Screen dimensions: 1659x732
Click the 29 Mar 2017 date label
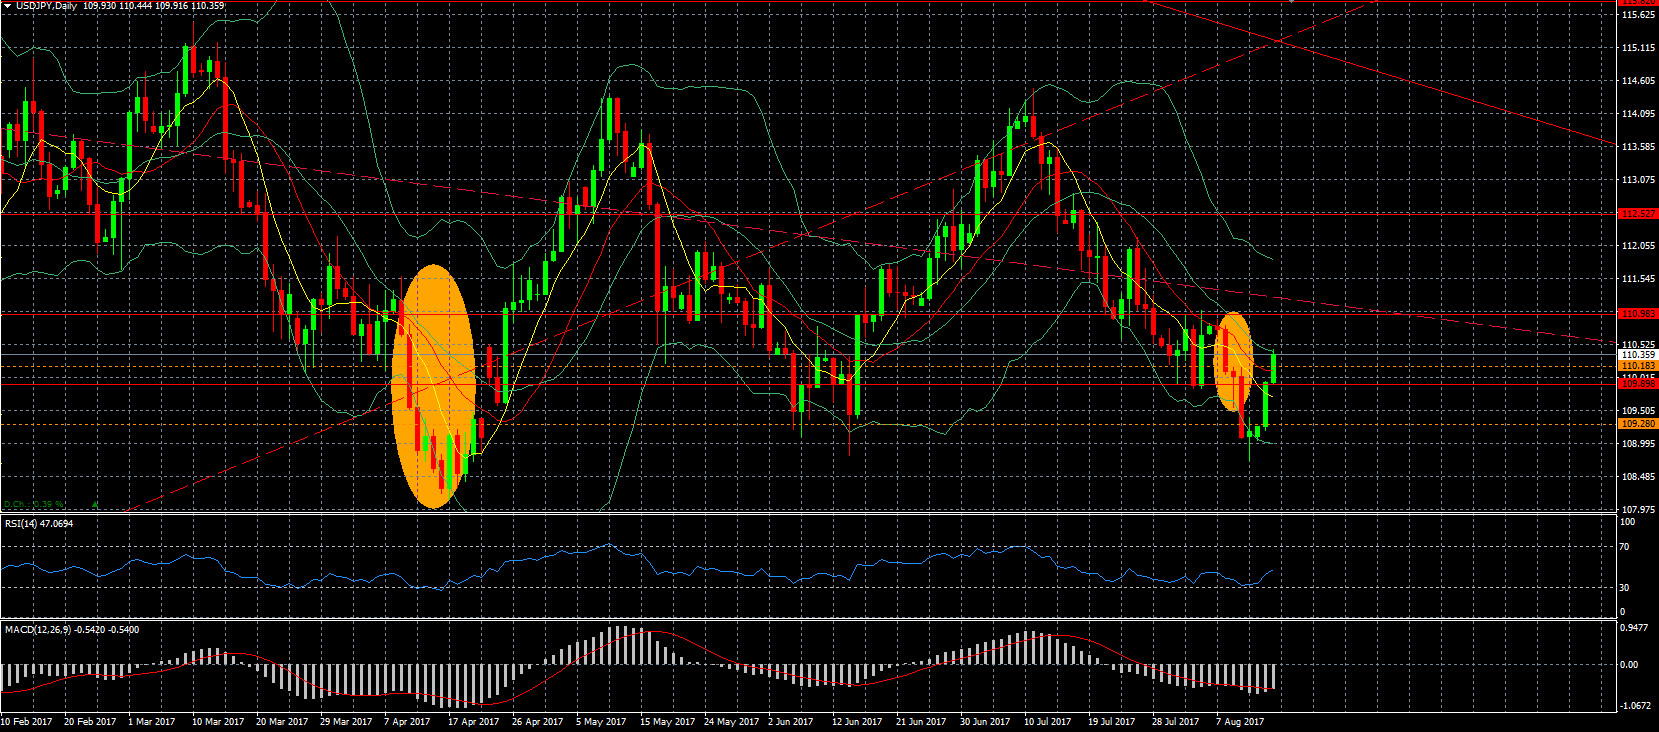coord(346,721)
